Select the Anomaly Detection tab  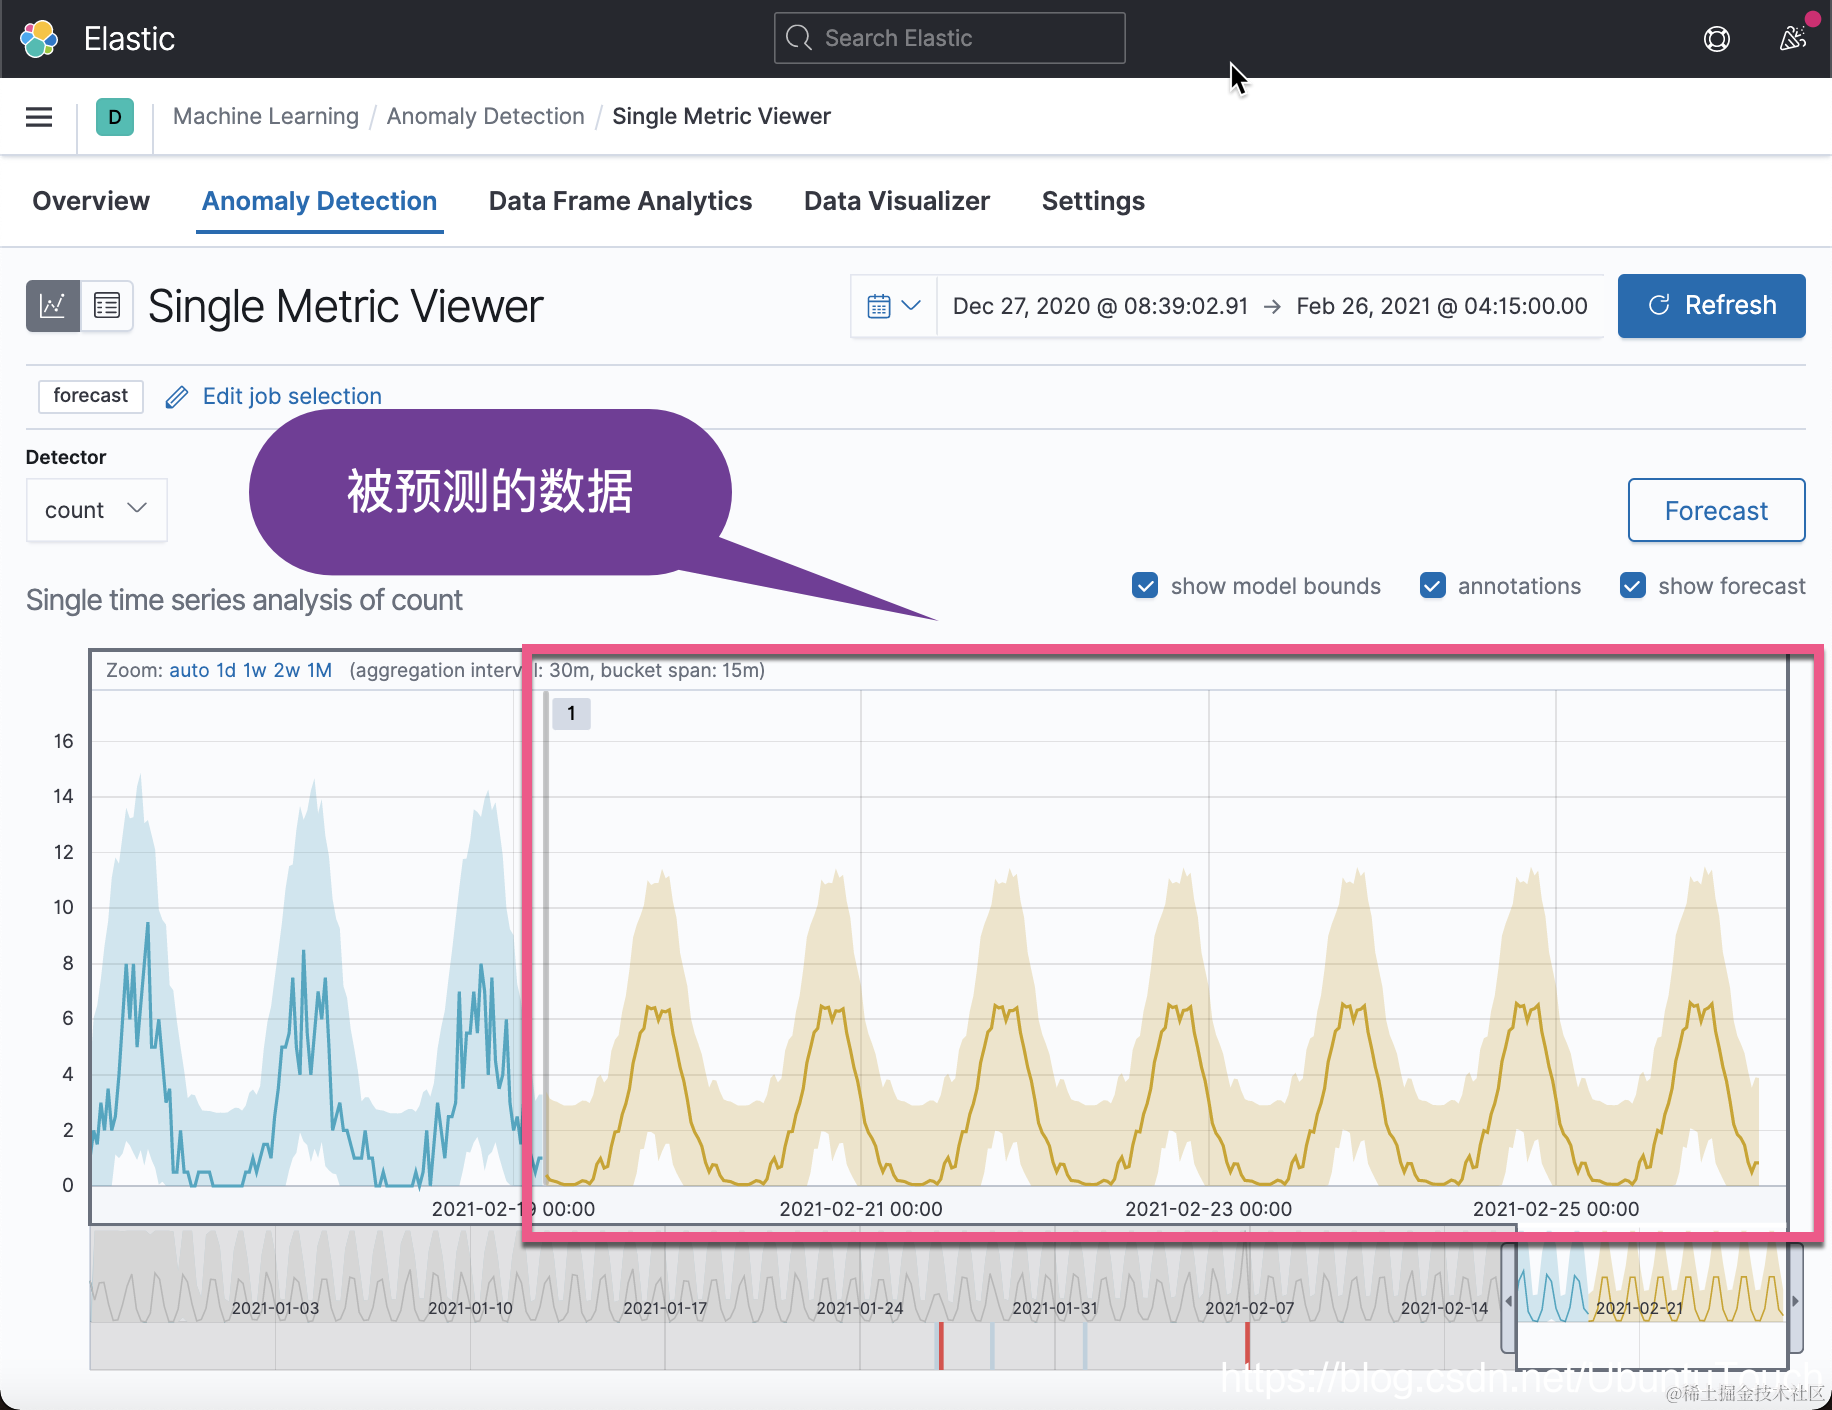coord(320,201)
